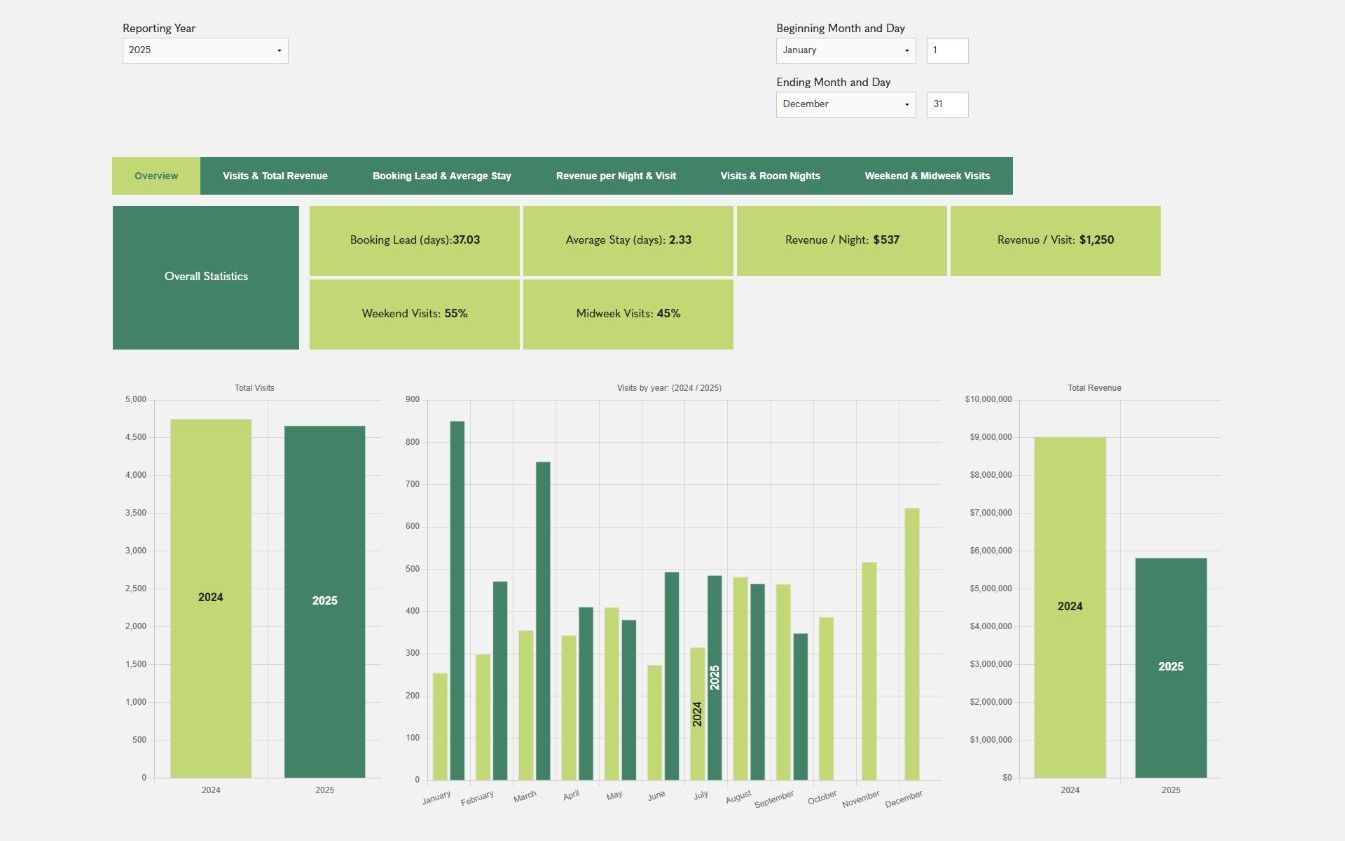This screenshot has width=1345, height=841.
Task: Click the dark green March 2025 visits bar
Action: point(543,620)
